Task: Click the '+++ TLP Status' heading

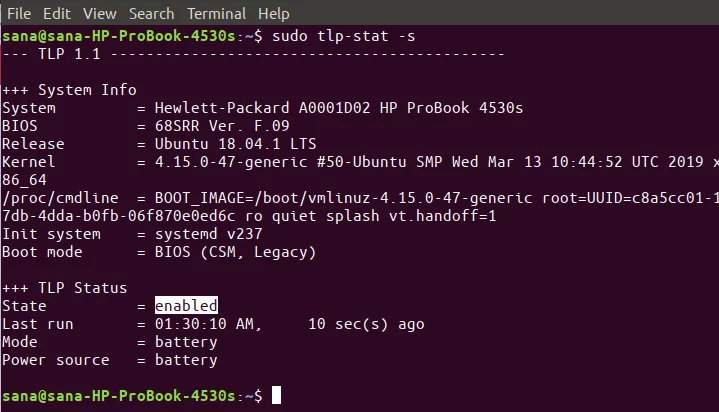Action: coord(65,288)
